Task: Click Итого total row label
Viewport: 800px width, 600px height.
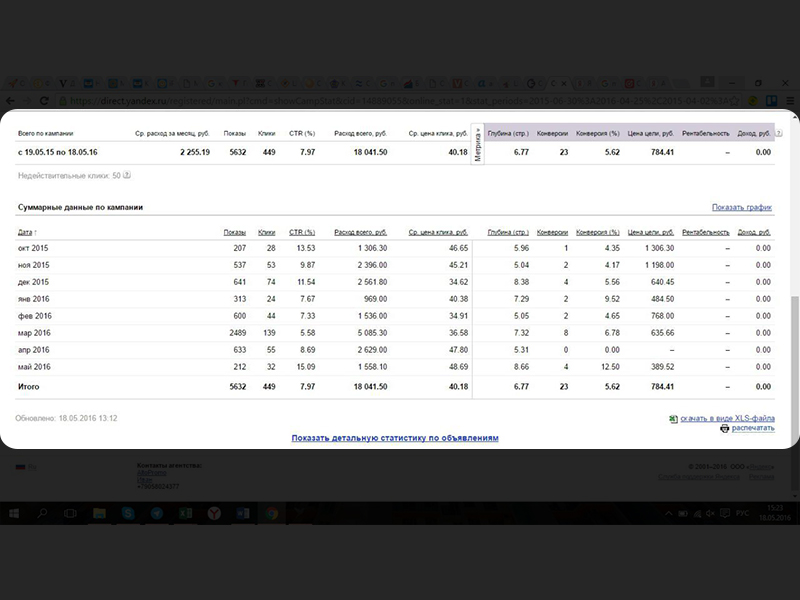Action: click(29, 386)
